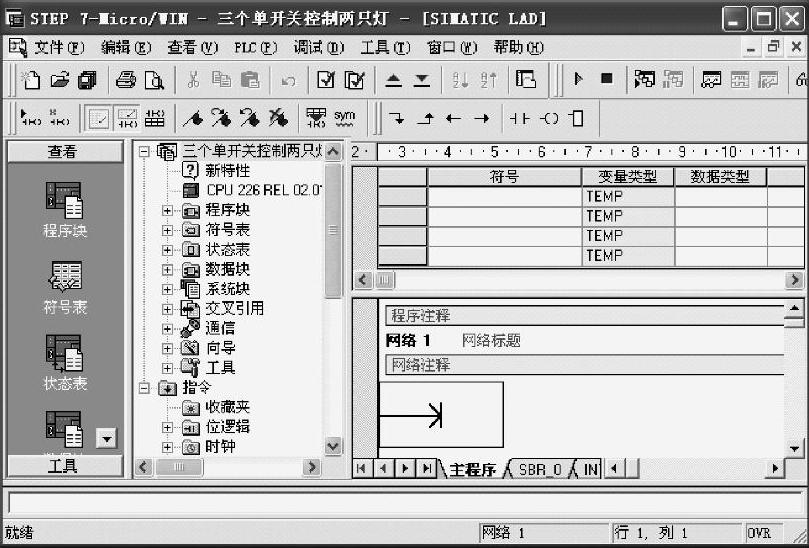Viewport: 809px width, 548px height.
Task: Click the 网络标题 text
Action: point(491,341)
